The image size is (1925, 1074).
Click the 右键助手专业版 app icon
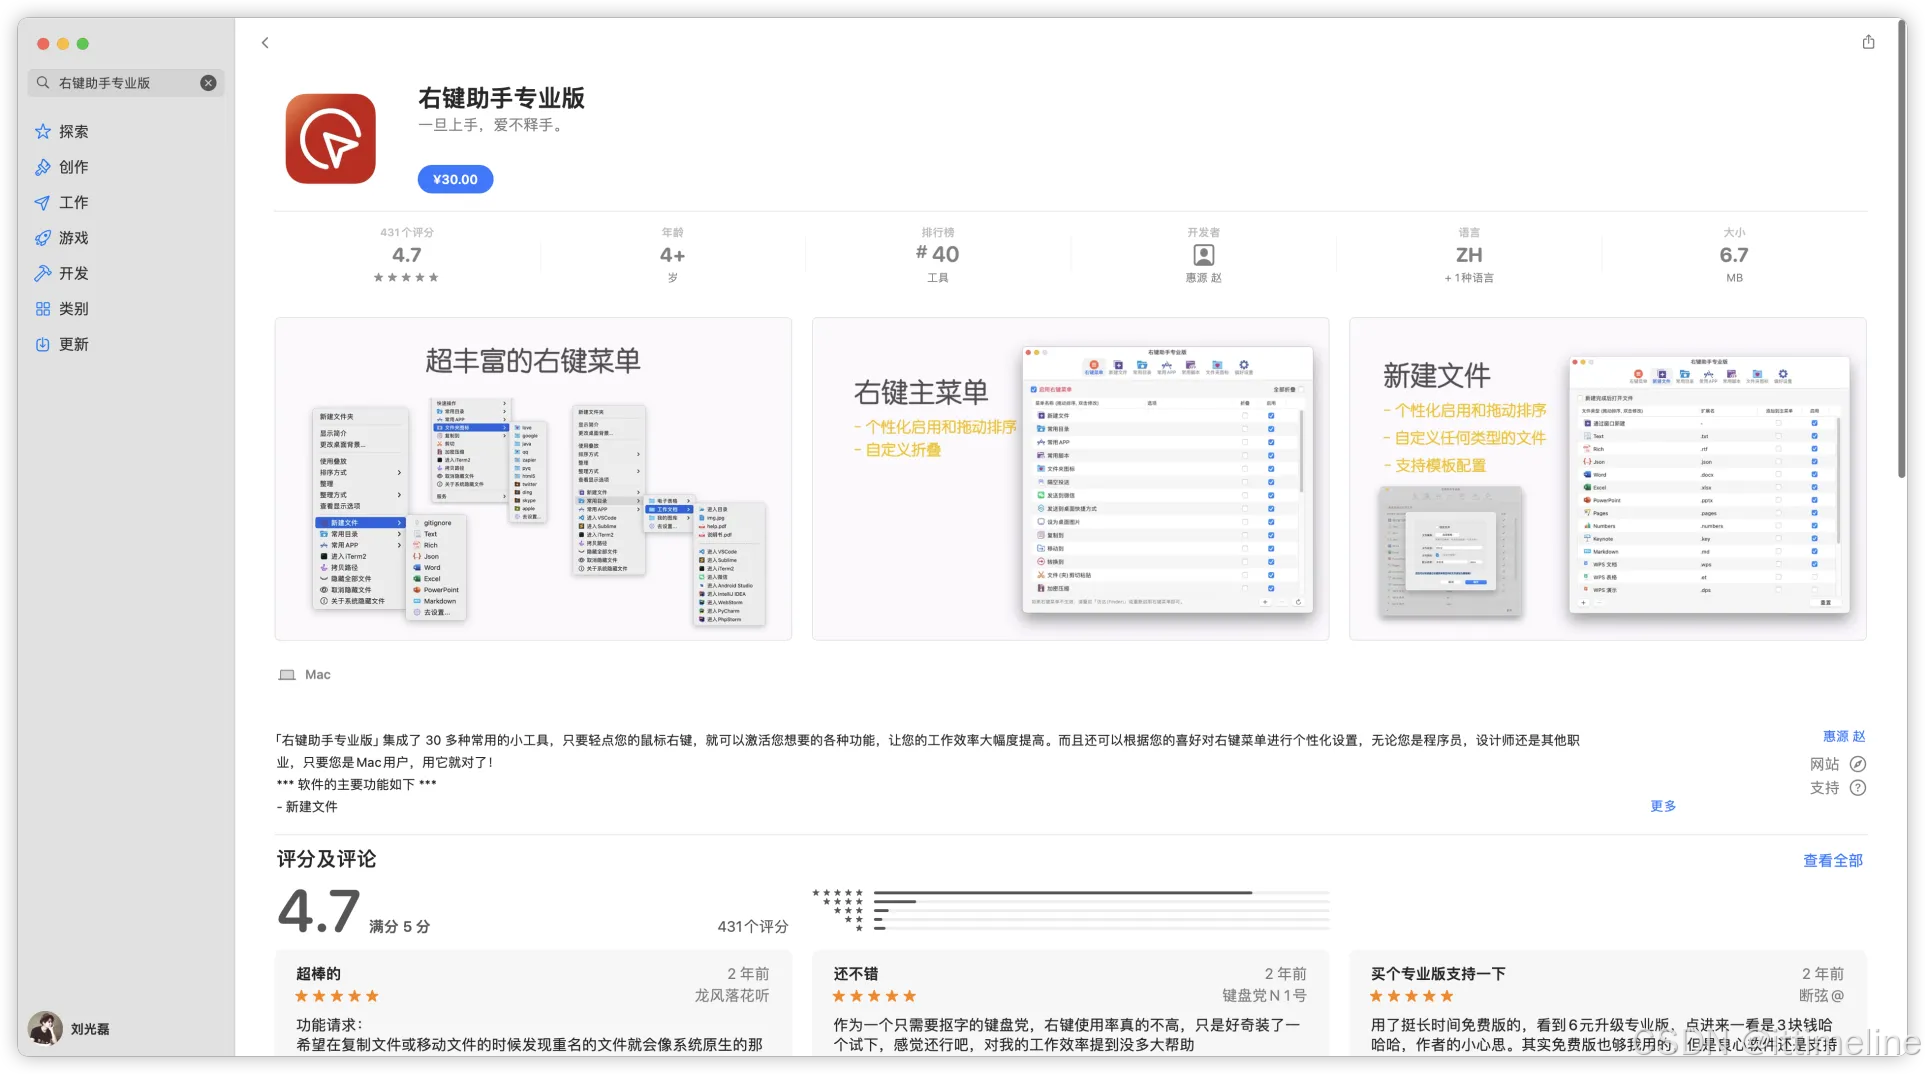click(x=331, y=139)
